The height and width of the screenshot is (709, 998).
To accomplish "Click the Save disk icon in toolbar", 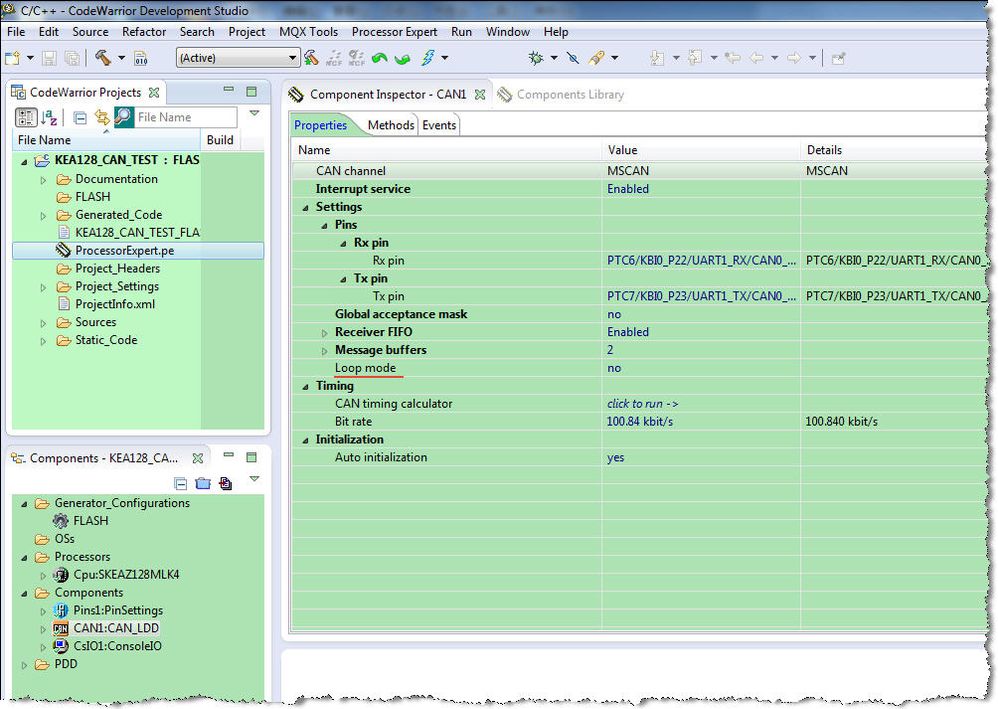I will click(x=49, y=58).
